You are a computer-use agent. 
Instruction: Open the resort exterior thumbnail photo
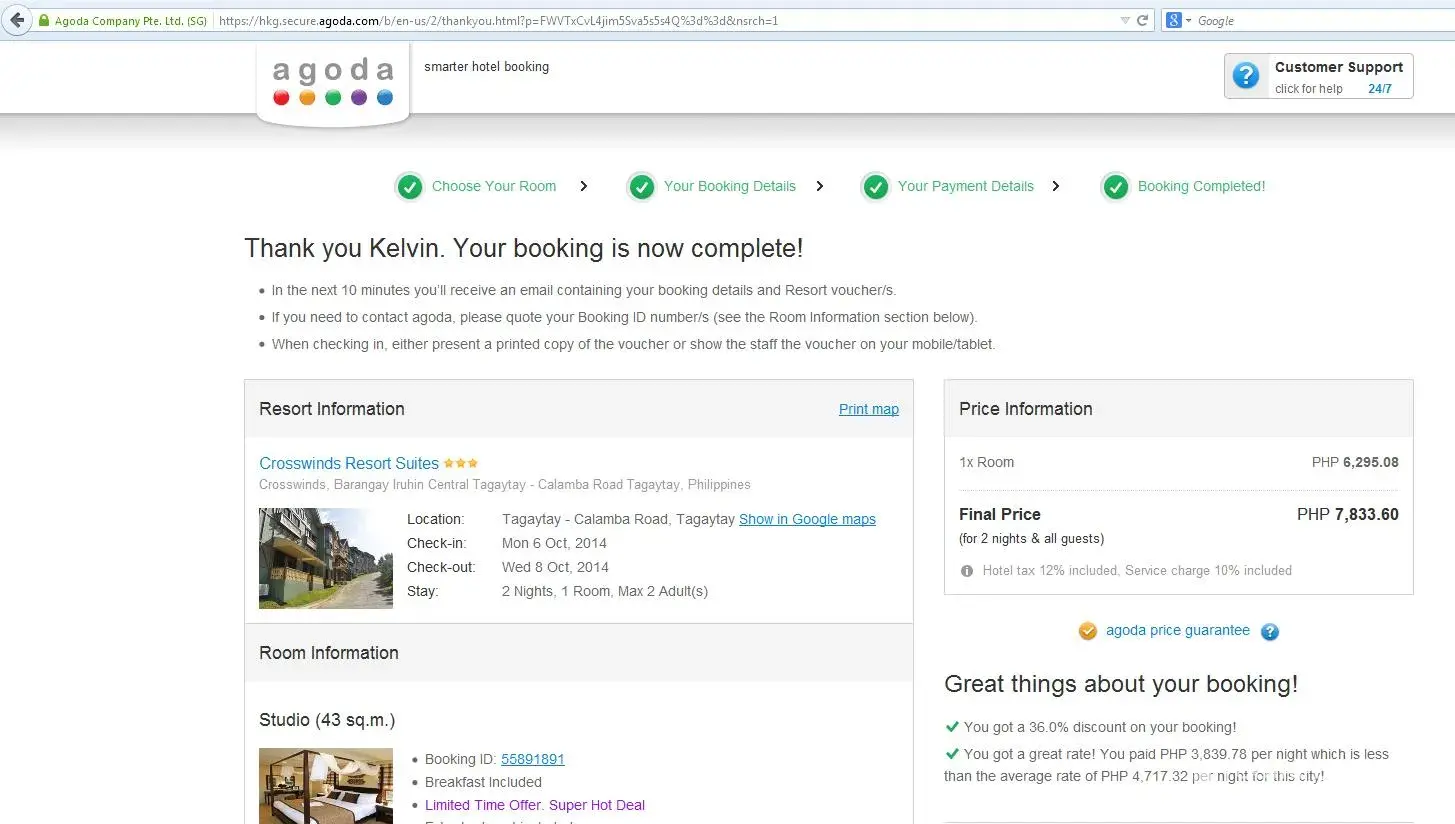326,558
